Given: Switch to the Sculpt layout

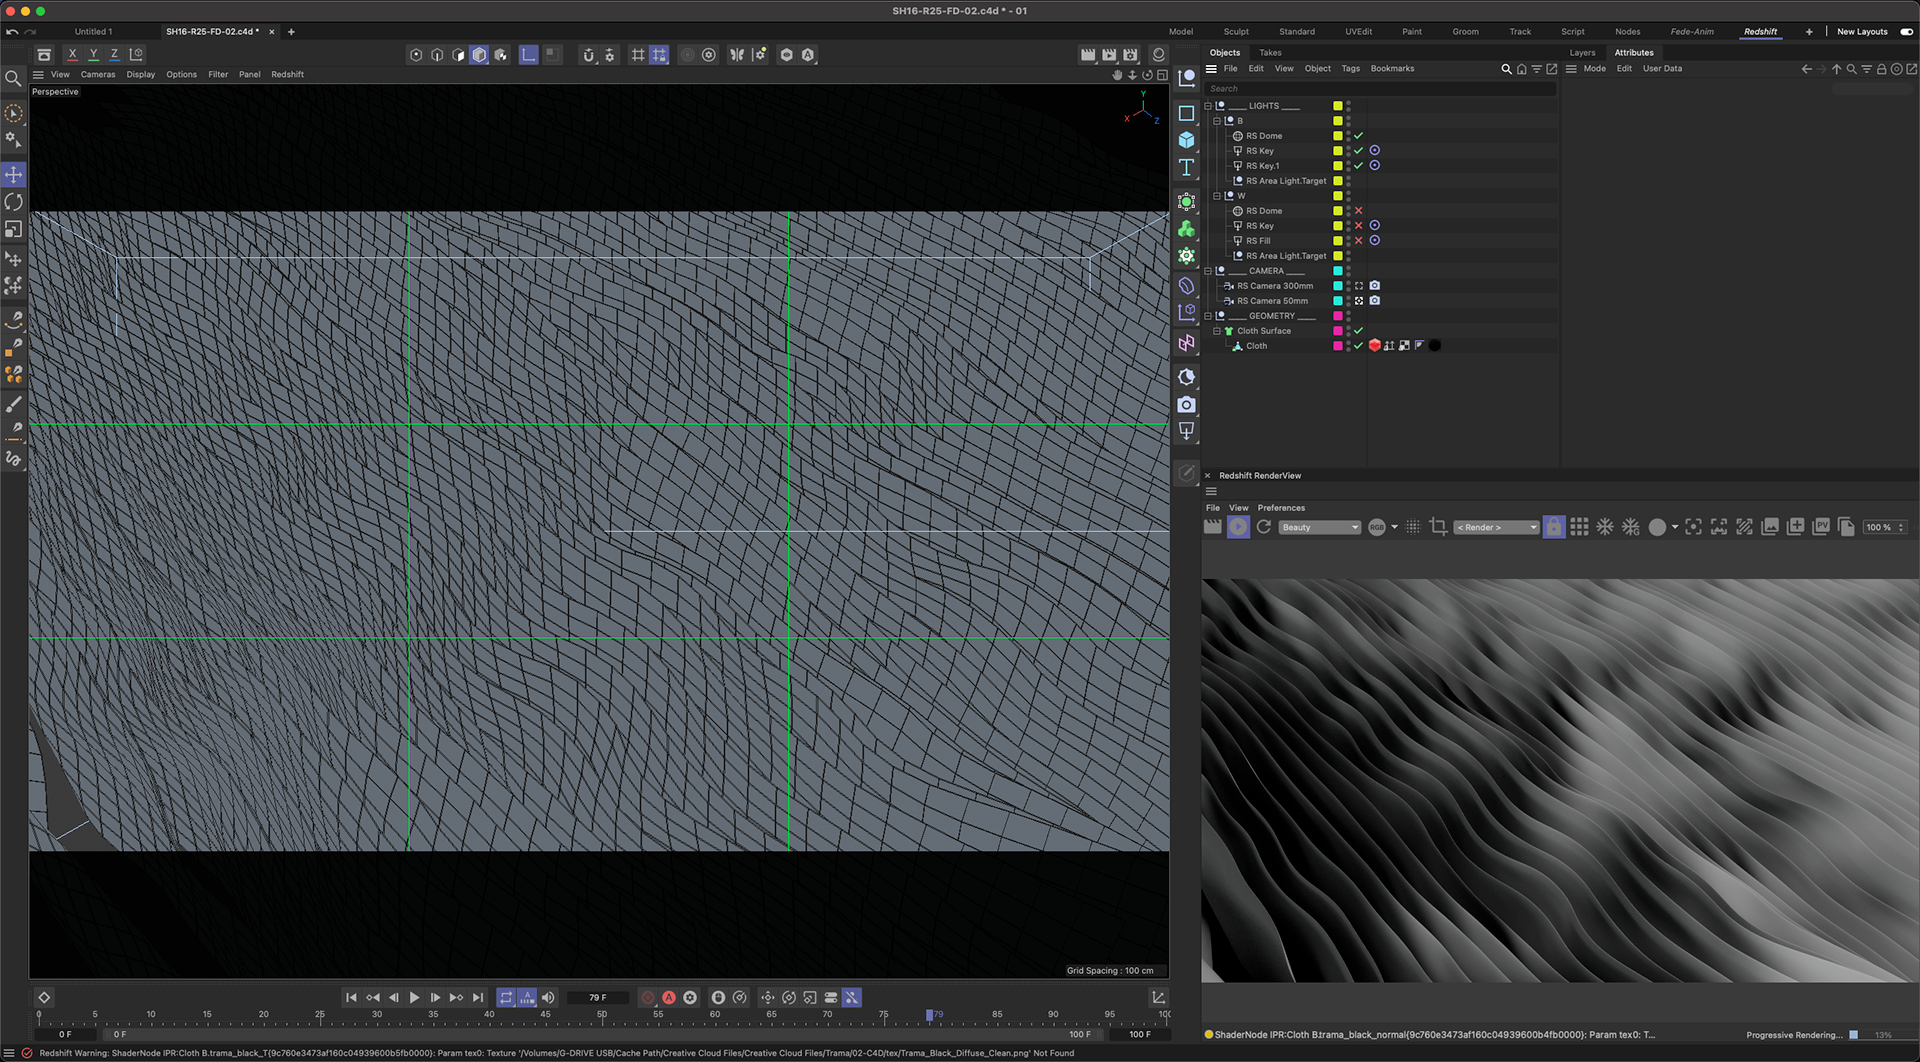Looking at the screenshot, I should click(x=1236, y=32).
